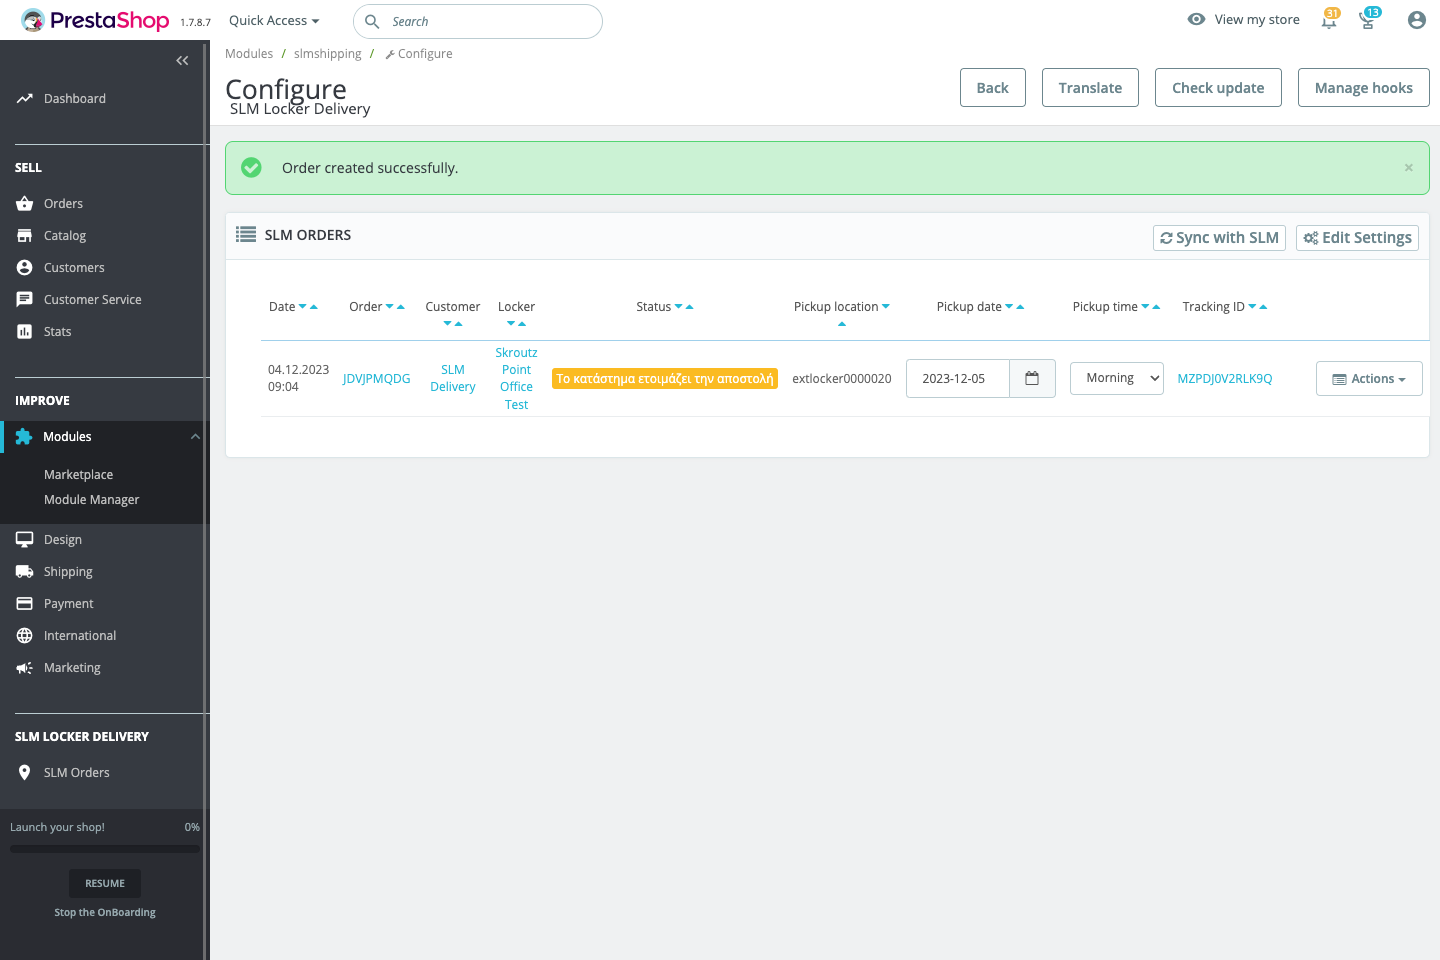Open the Actions dropdown for order JDVJPMQDG
1440x960 pixels.
pos(1369,379)
